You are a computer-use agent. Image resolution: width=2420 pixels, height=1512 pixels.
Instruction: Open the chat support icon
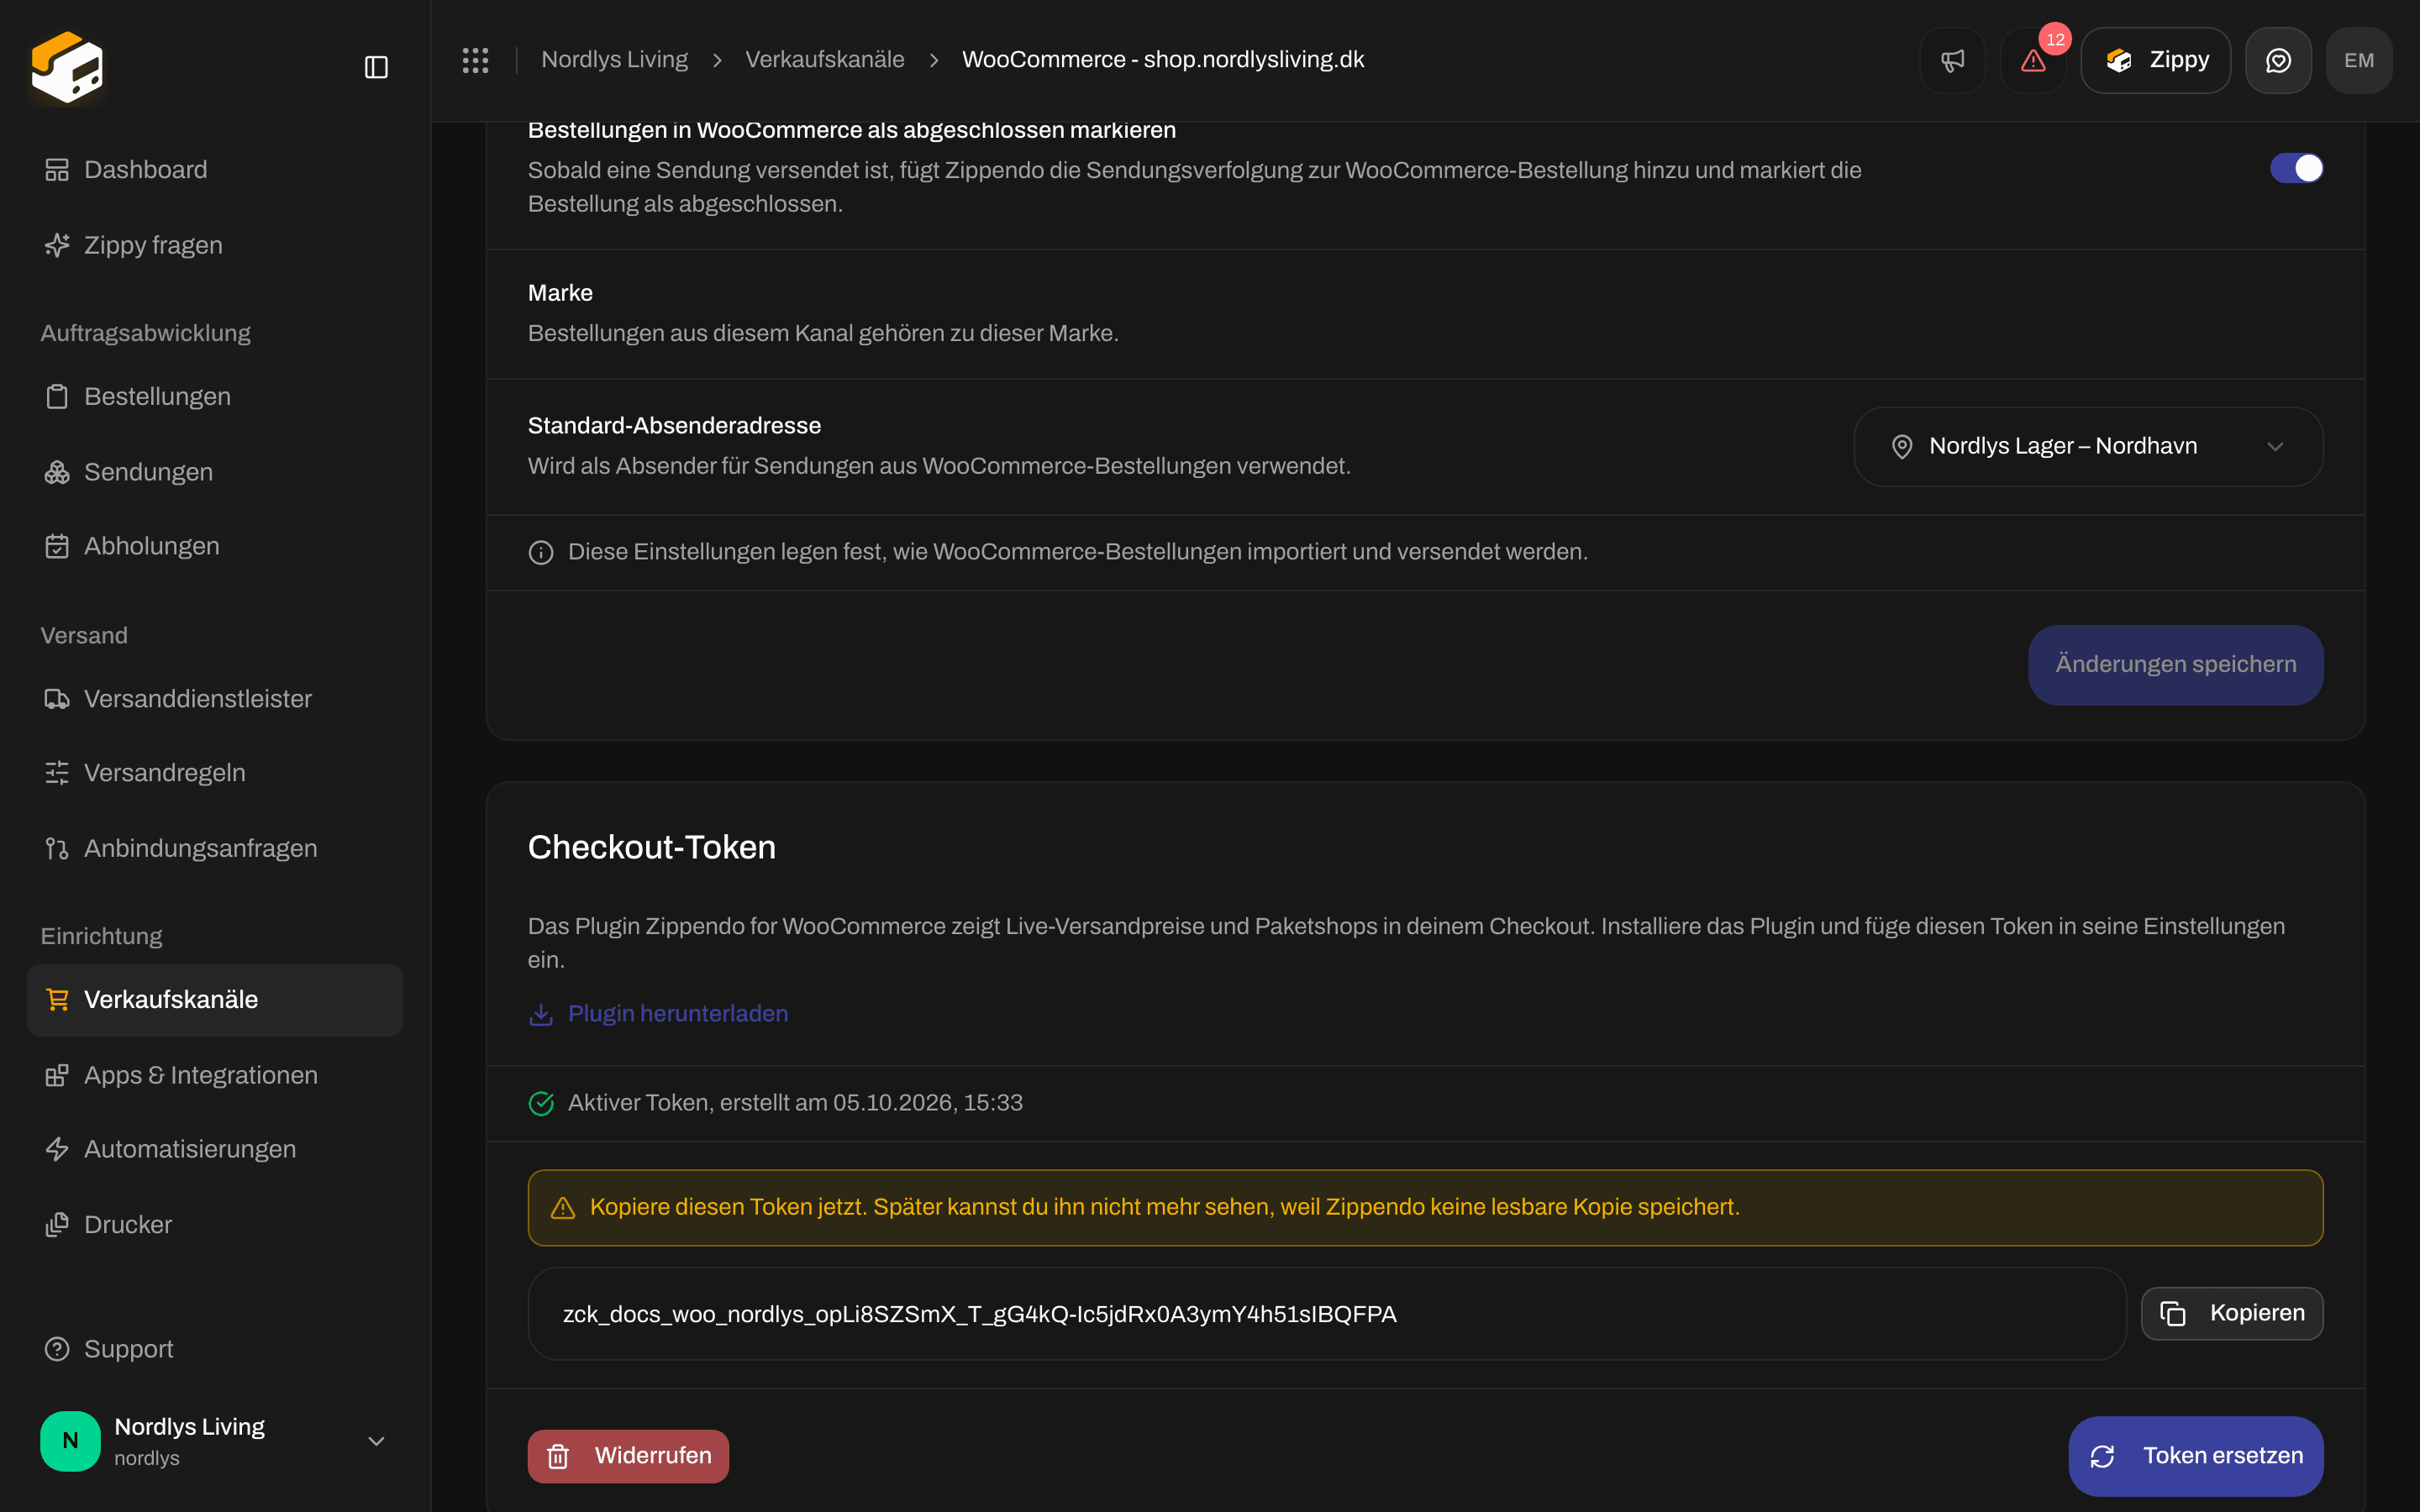[x=2278, y=60]
